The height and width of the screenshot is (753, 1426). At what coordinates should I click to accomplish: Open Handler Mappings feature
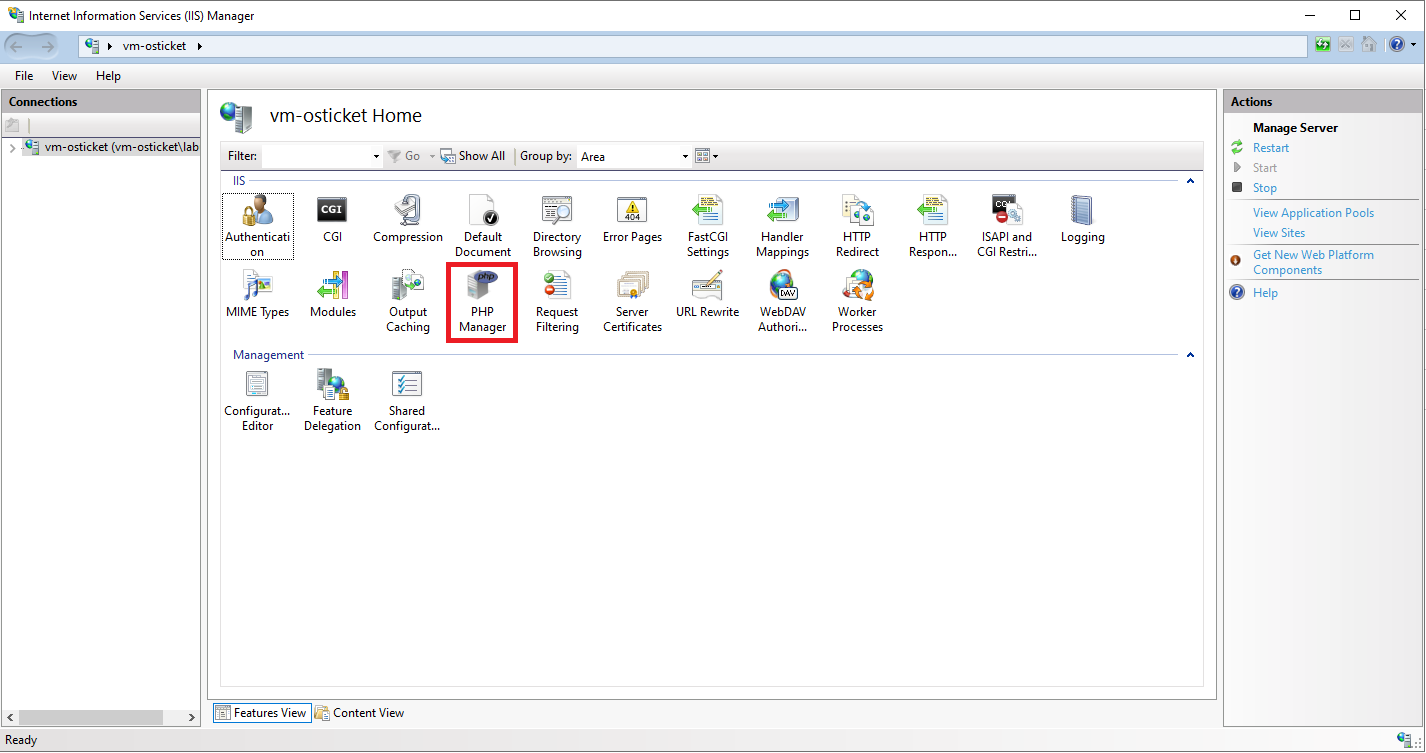pyautogui.click(x=782, y=226)
